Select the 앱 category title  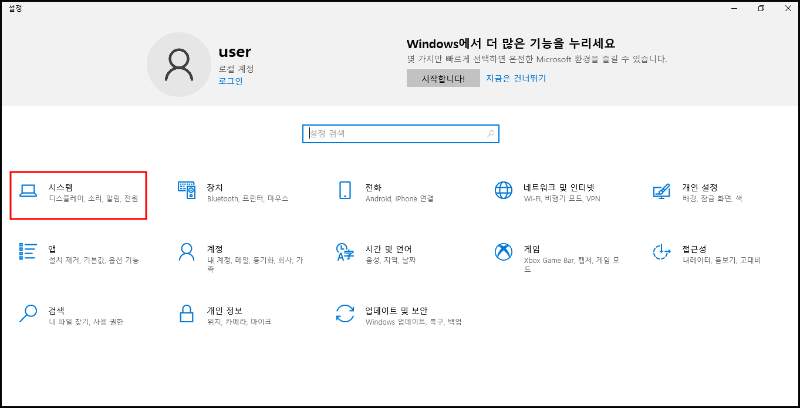coord(52,249)
